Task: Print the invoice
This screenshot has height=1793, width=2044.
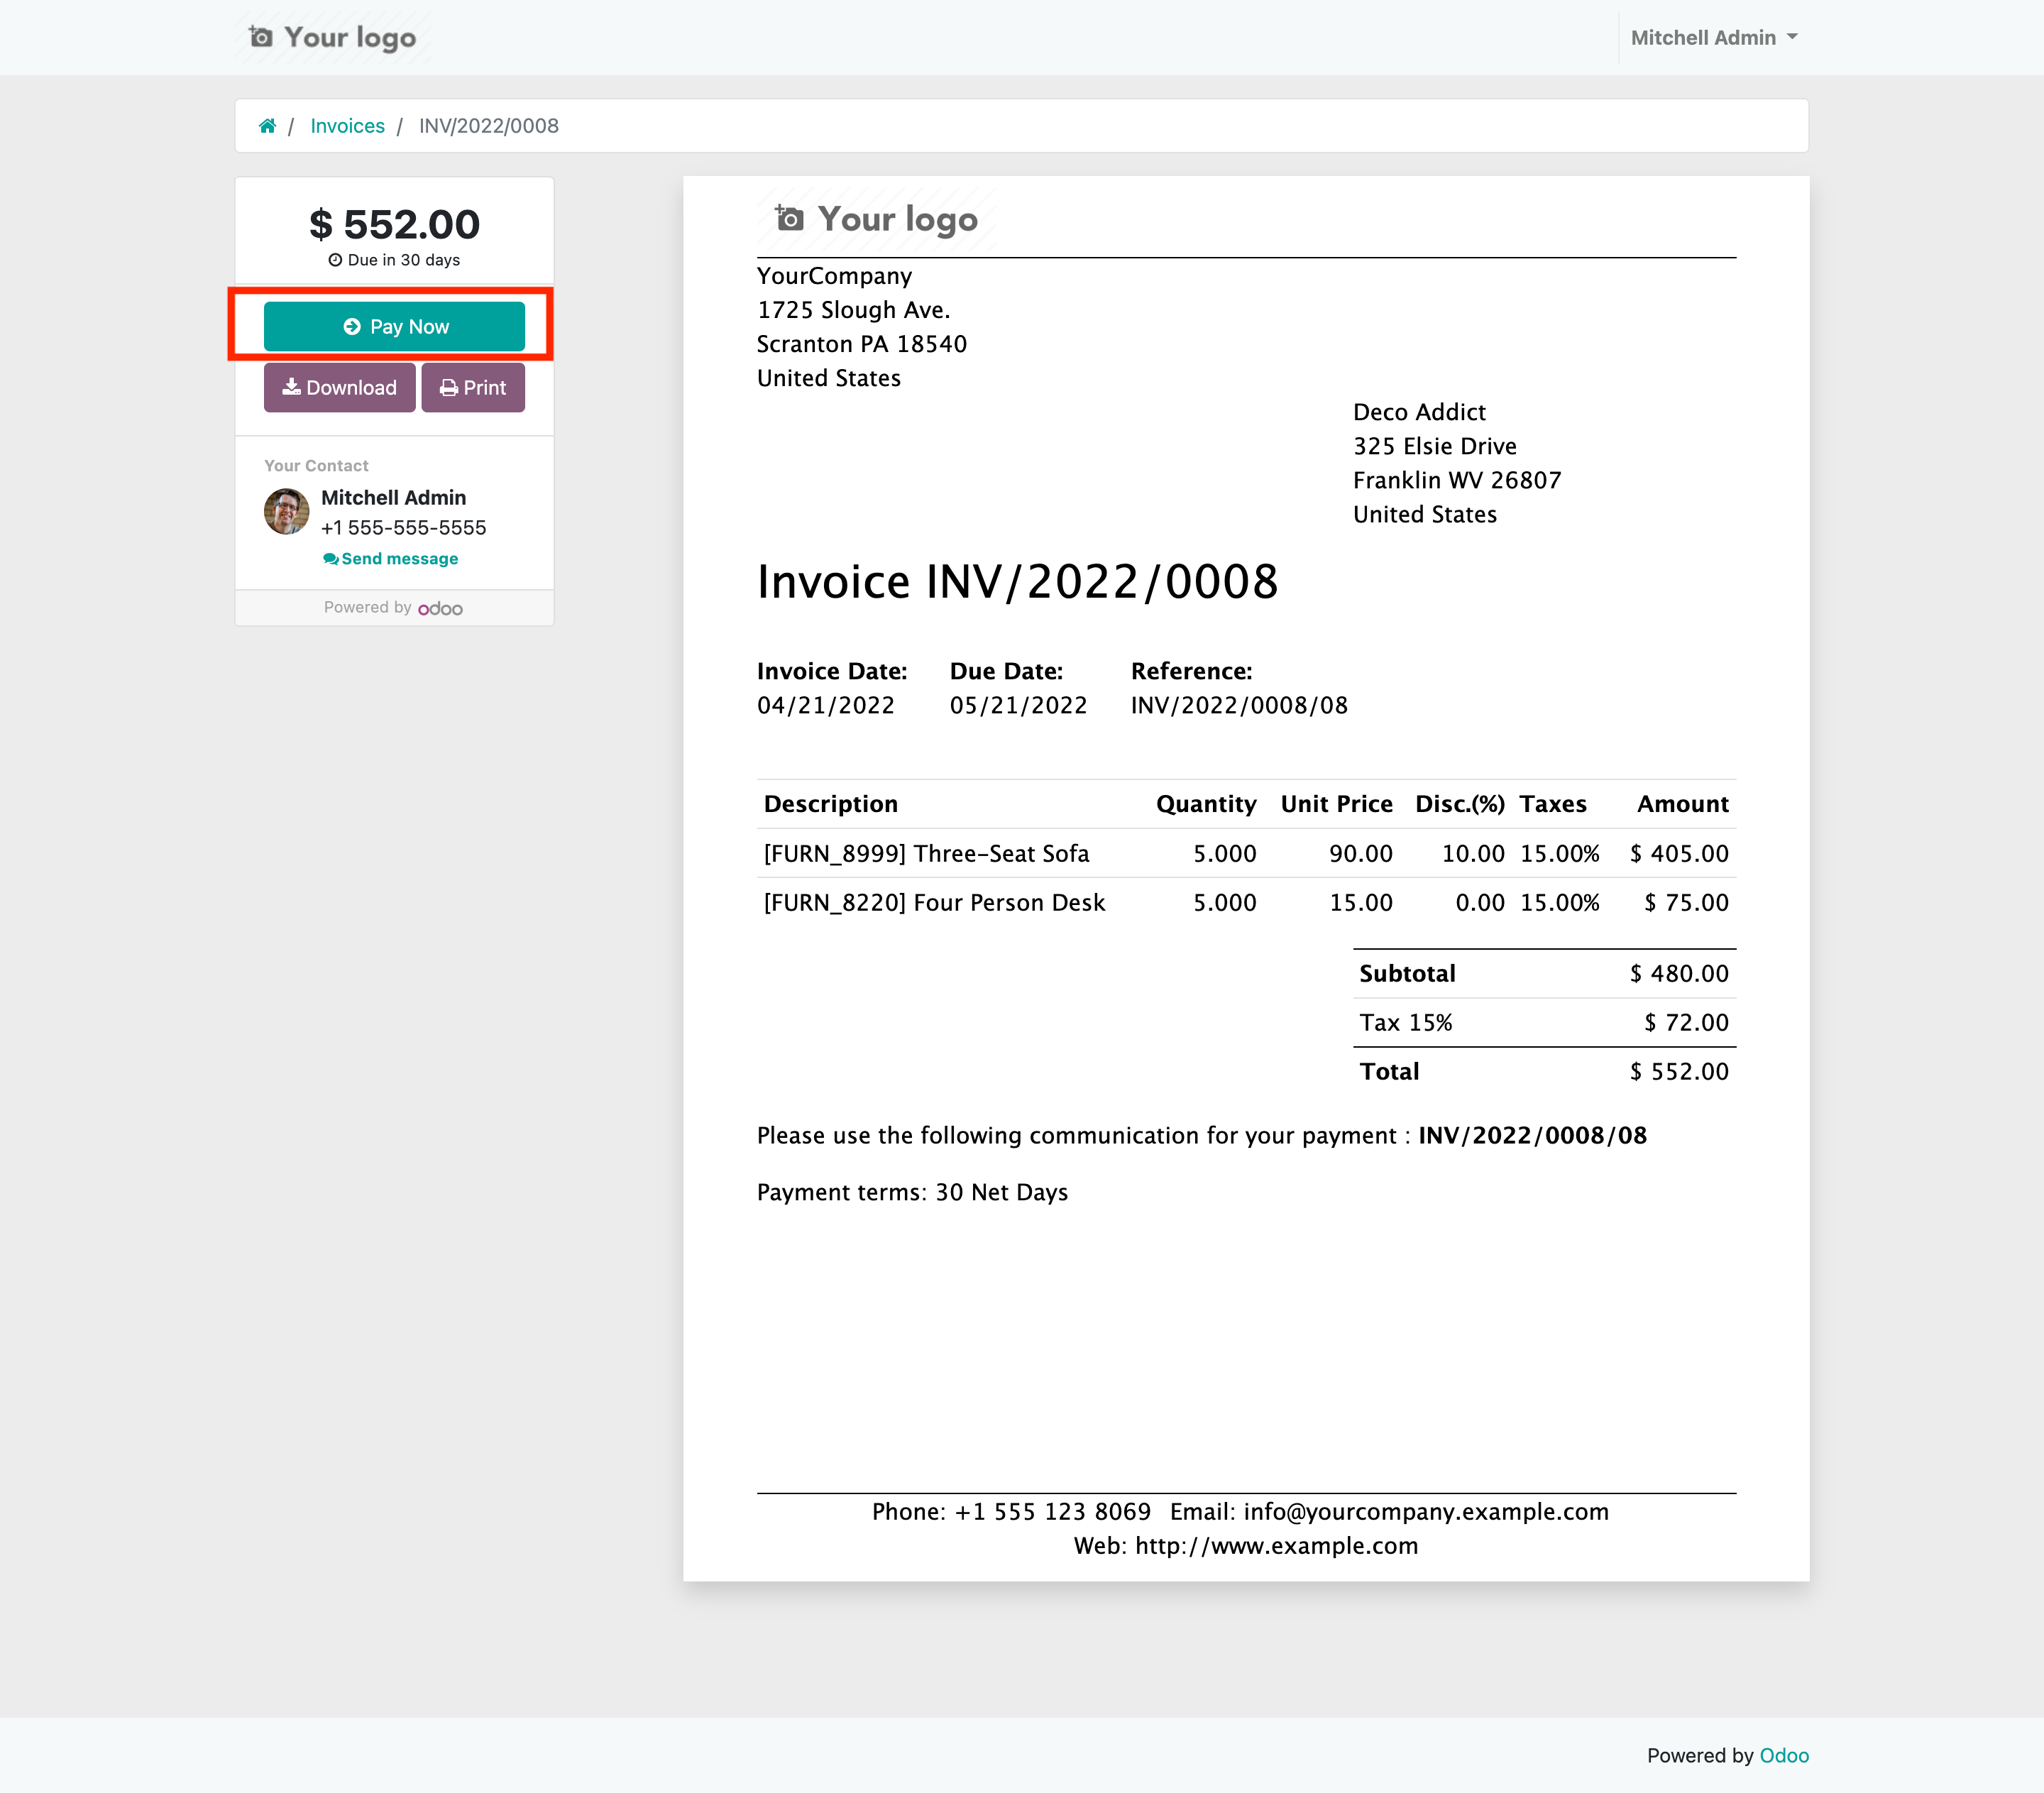Action: point(473,388)
